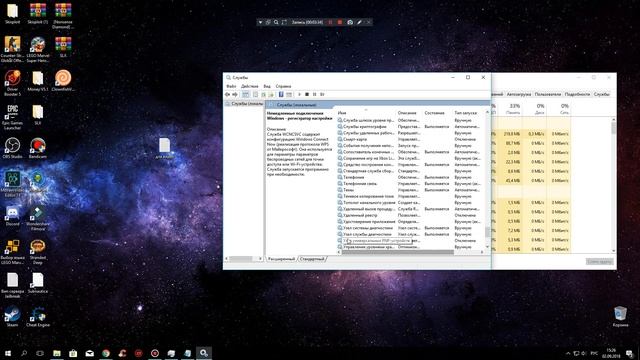Select the Смарт-карта service row

(x=411, y=139)
